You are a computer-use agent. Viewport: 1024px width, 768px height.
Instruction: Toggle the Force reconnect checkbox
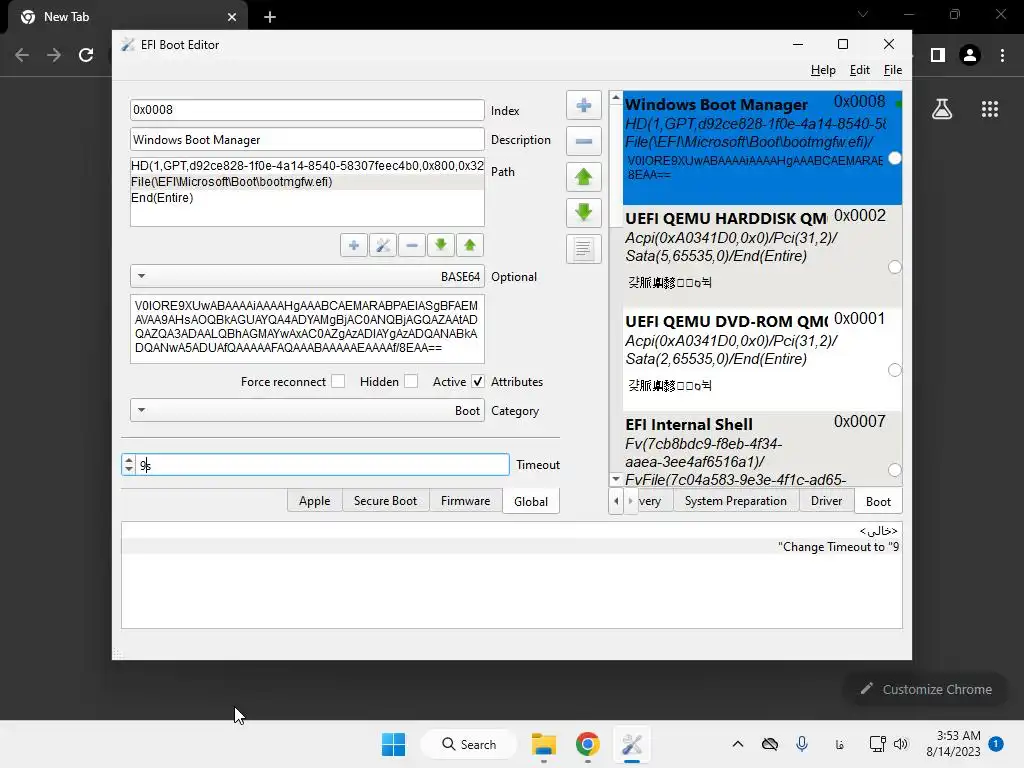point(338,381)
